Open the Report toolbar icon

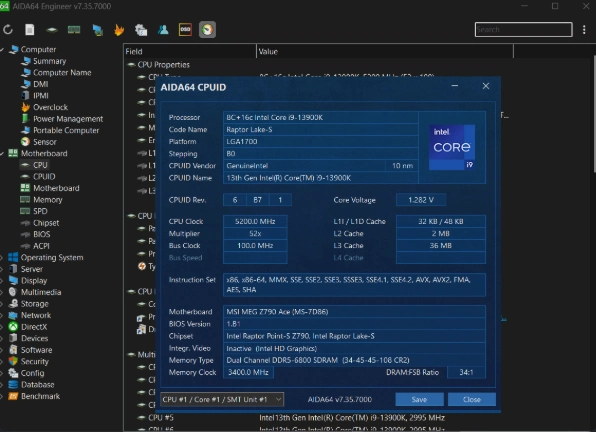pos(30,29)
